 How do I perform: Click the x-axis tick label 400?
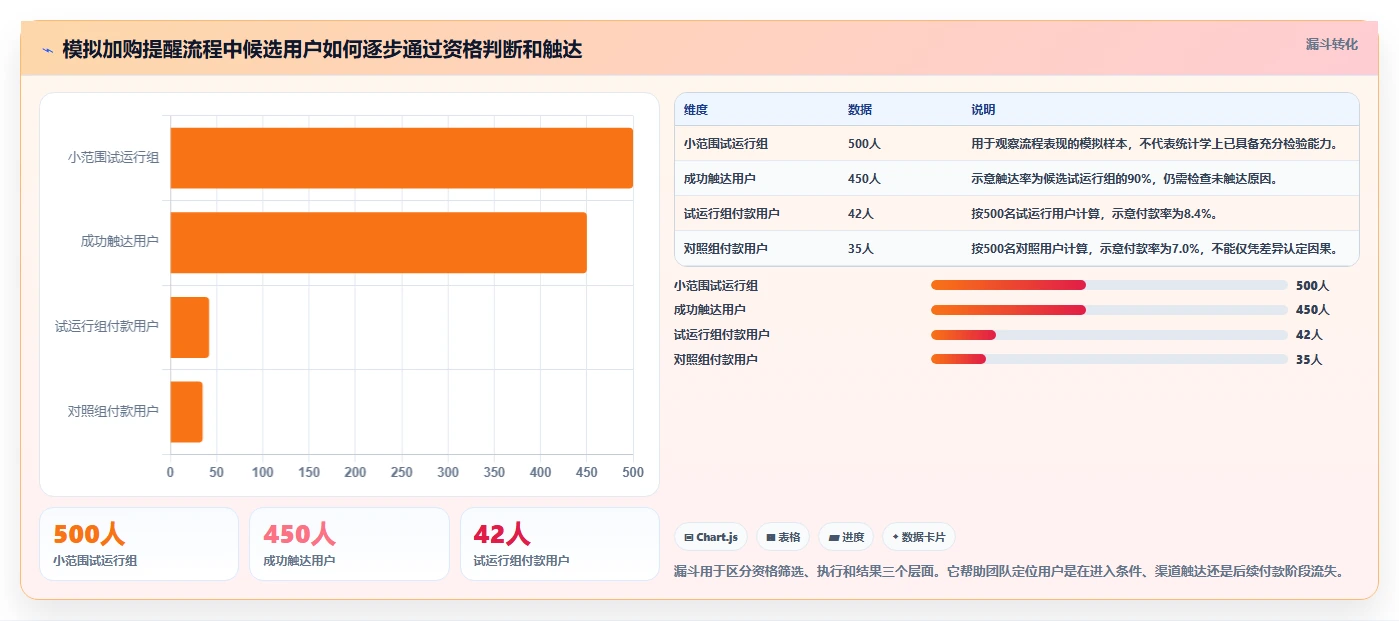(540, 472)
